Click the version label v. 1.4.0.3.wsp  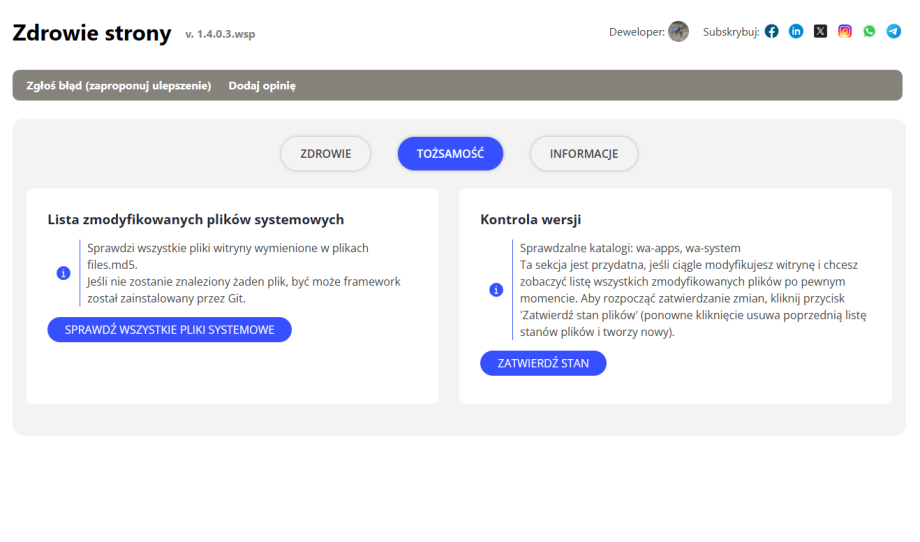coord(220,35)
